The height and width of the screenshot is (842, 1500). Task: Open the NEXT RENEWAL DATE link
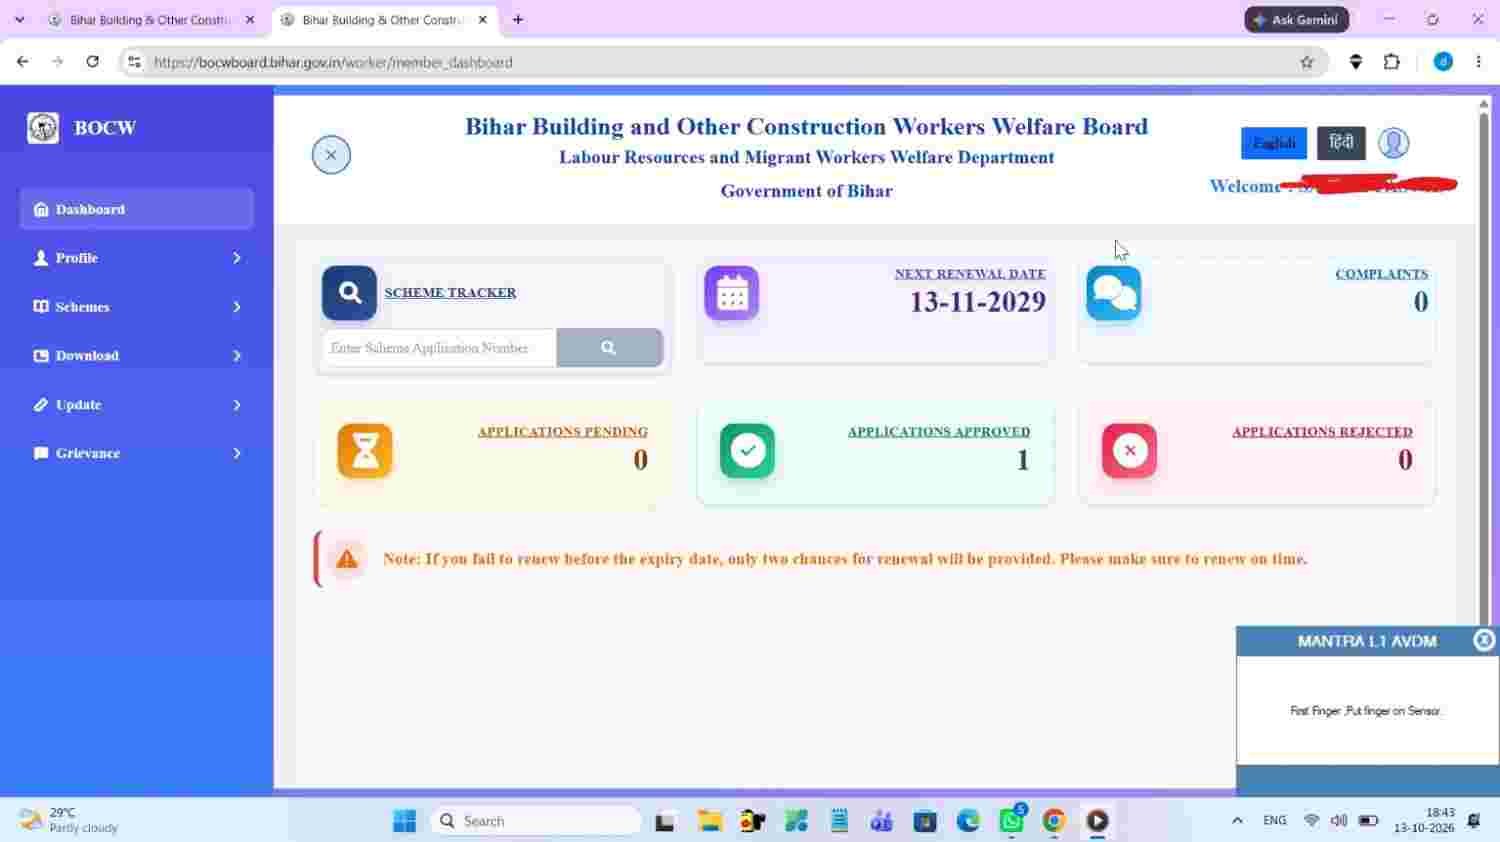[970, 274]
